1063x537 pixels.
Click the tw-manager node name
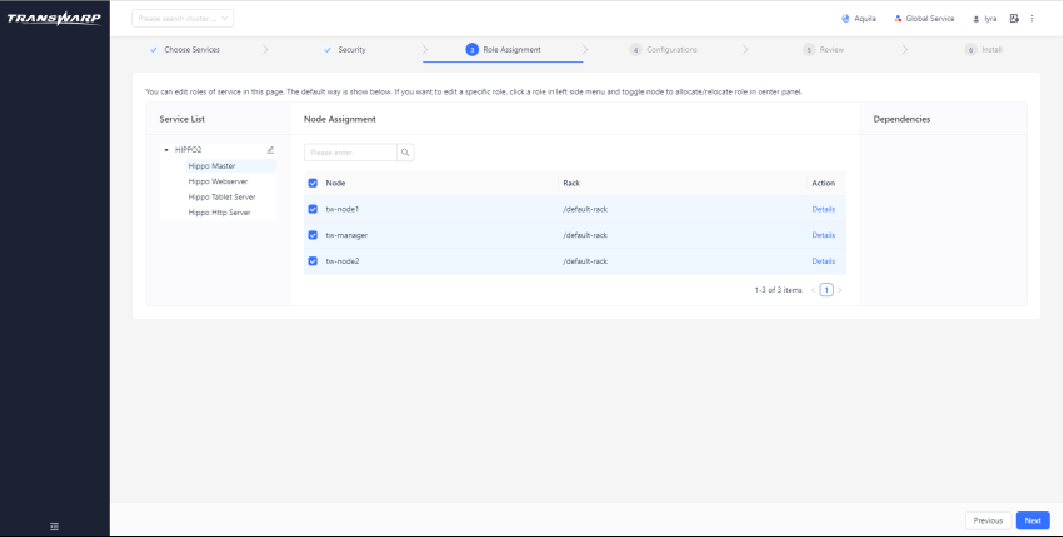click(x=346, y=235)
